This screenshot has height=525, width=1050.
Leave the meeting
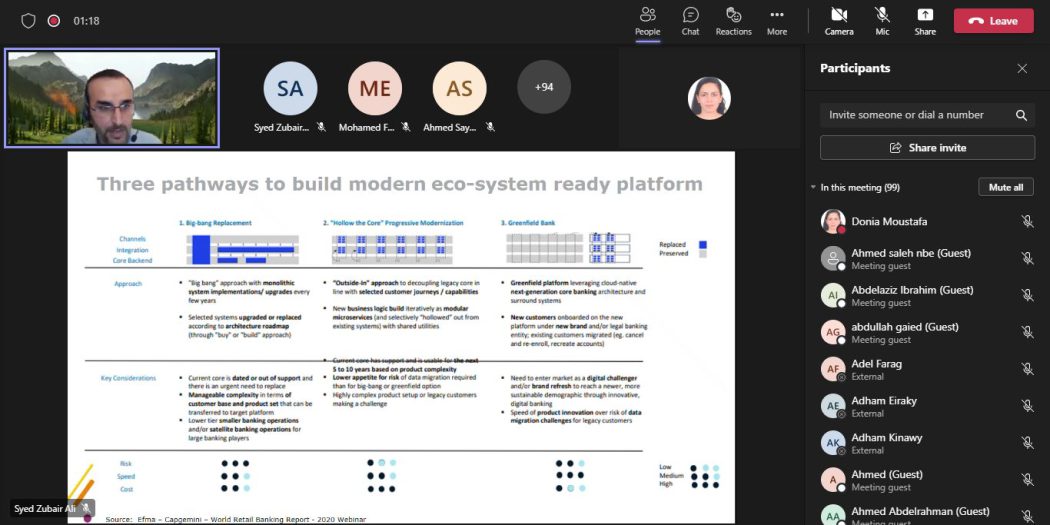pyautogui.click(x=993, y=21)
